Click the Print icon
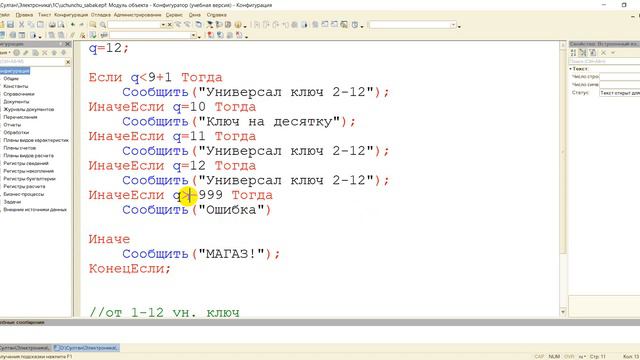The height and width of the screenshot is (360, 640). point(52,24)
